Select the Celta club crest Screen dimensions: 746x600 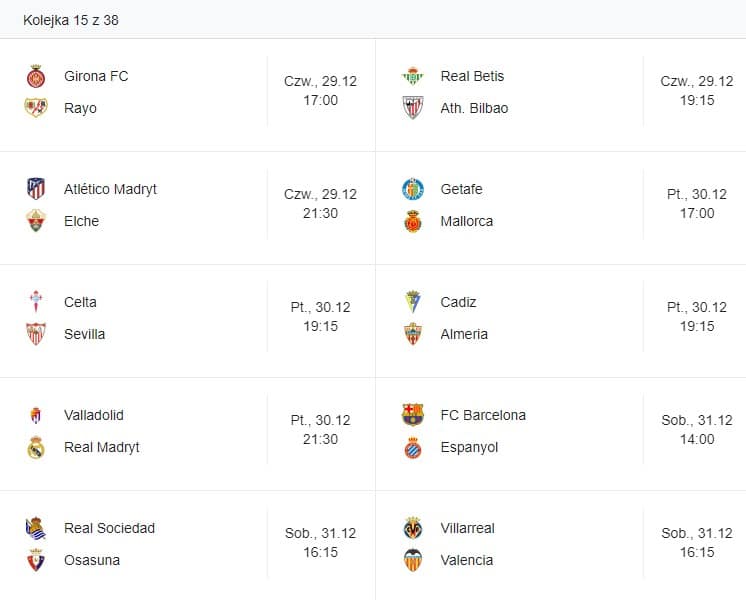pos(36,302)
